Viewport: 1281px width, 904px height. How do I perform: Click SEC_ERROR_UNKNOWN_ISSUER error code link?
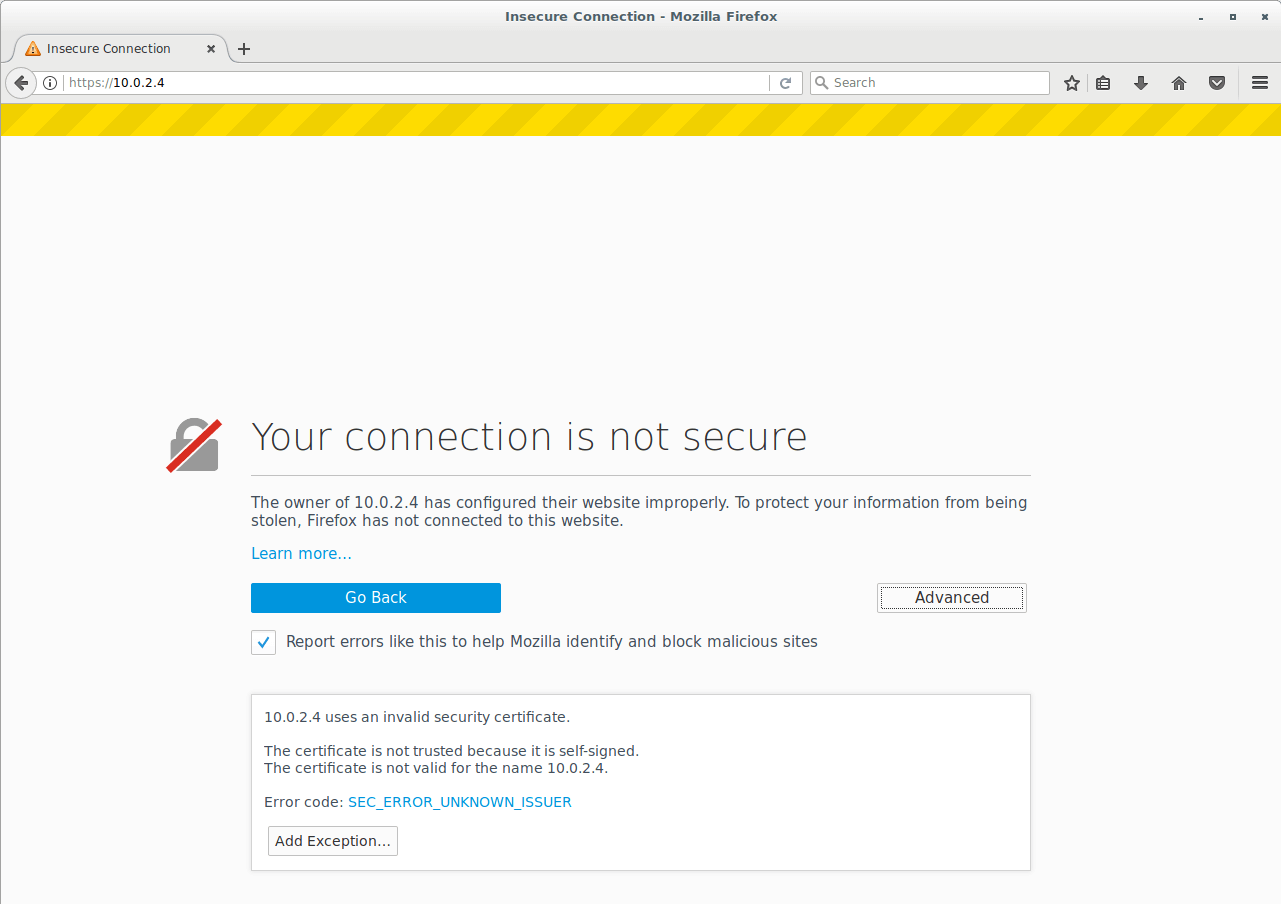[x=460, y=802]
